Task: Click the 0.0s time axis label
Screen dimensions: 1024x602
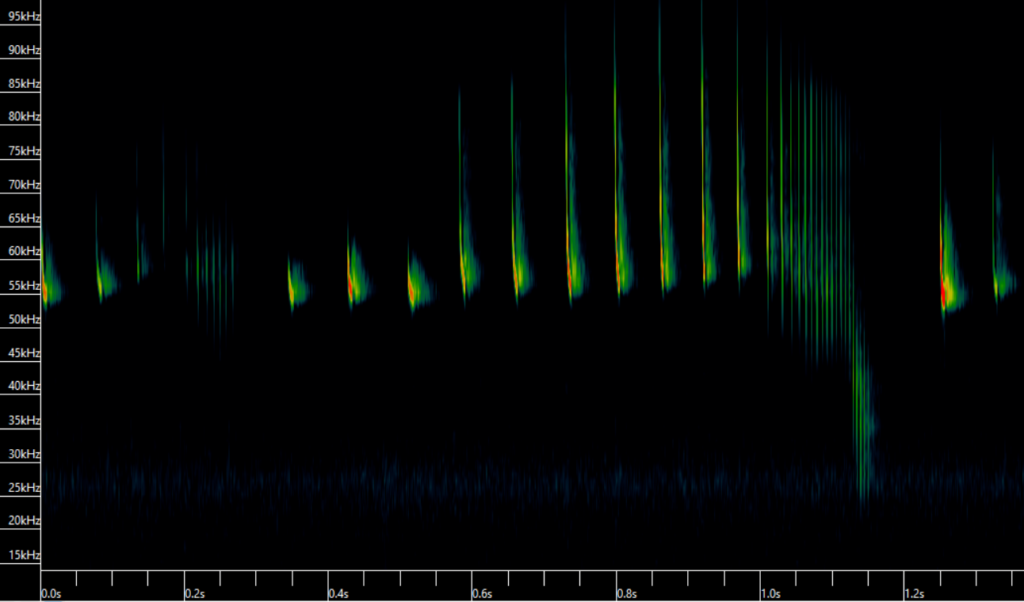Action: click(x=51, y=593)
